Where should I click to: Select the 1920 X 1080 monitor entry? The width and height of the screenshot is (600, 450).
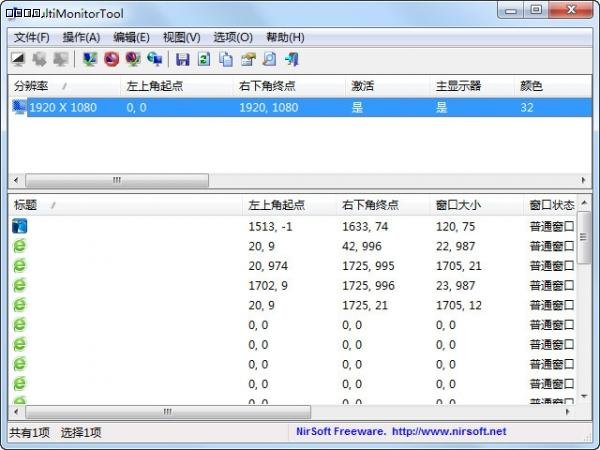(300, 107)
